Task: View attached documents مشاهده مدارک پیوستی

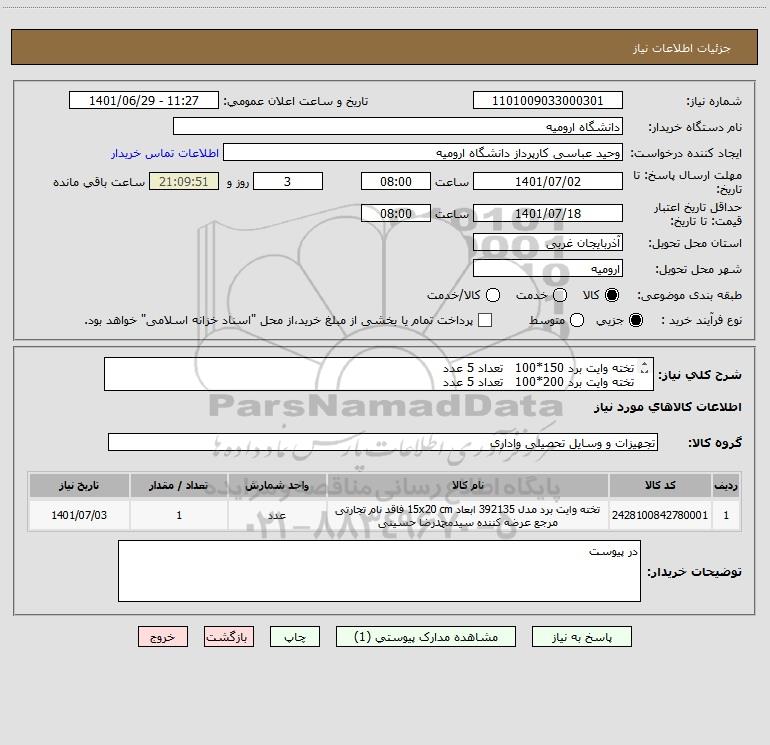Action: tap(426, 637)
